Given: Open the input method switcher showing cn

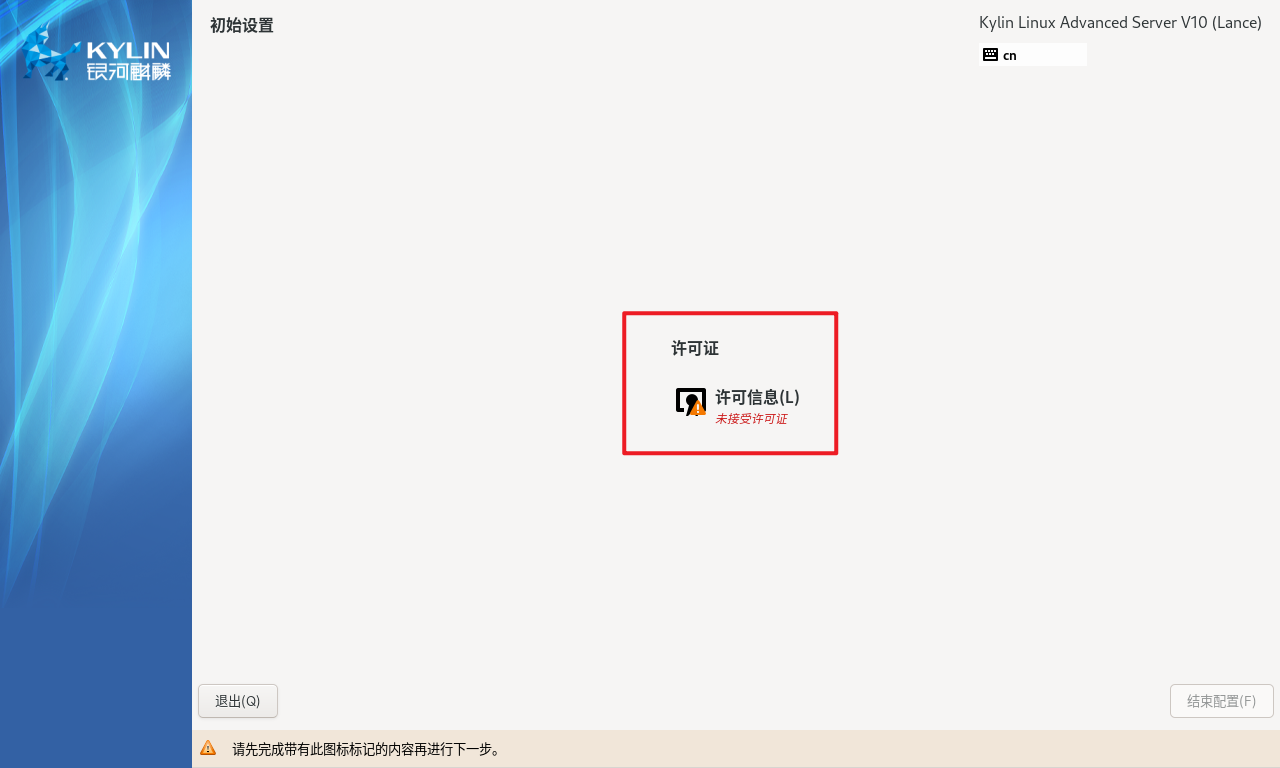Looking at the screenshot, I should [1033, 54].
